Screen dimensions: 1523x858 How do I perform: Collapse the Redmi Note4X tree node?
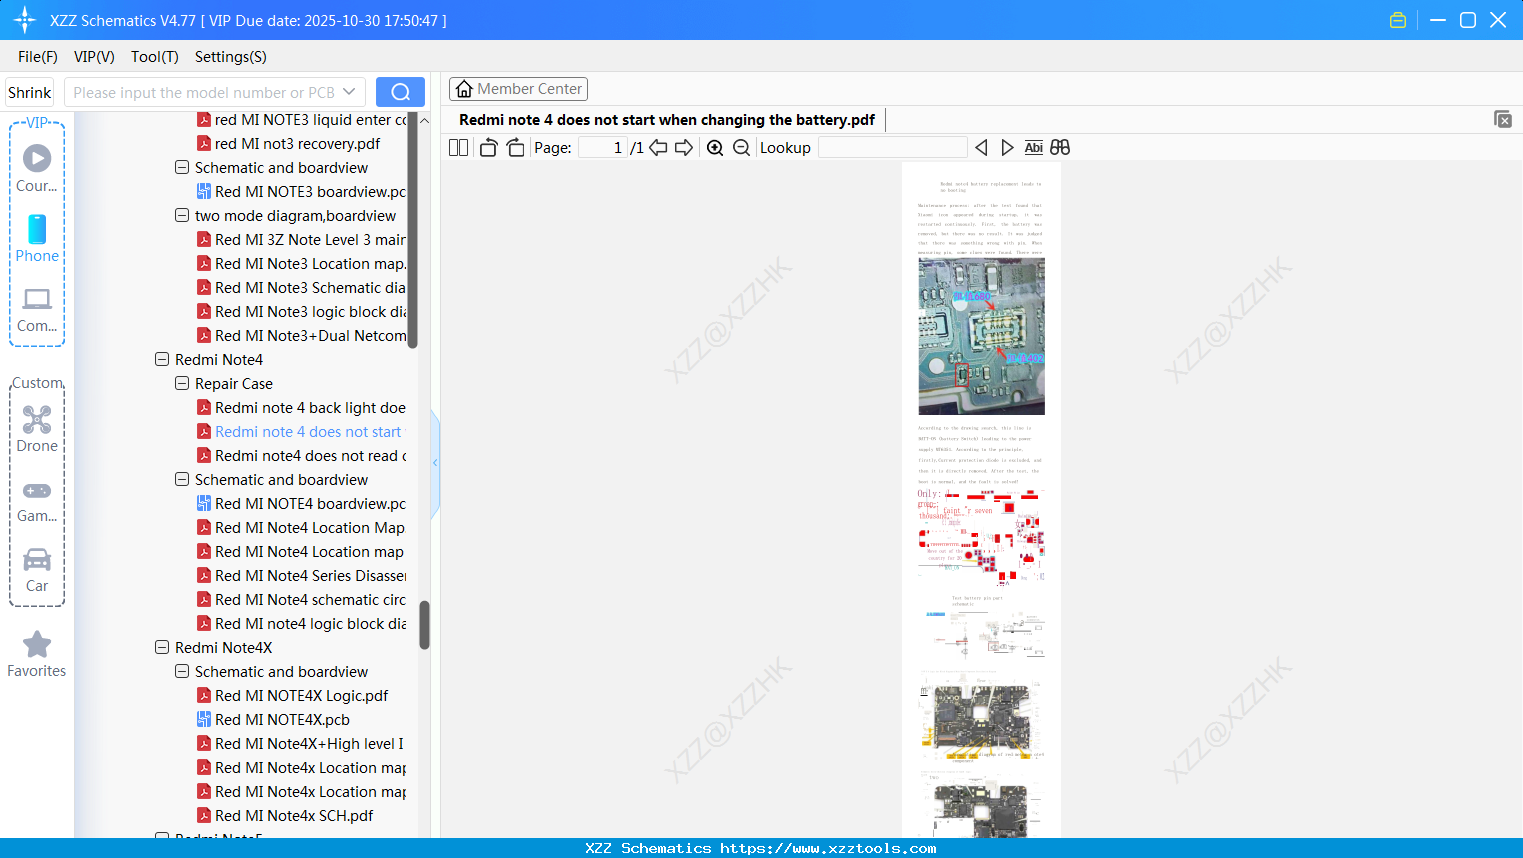coord(162,647)
